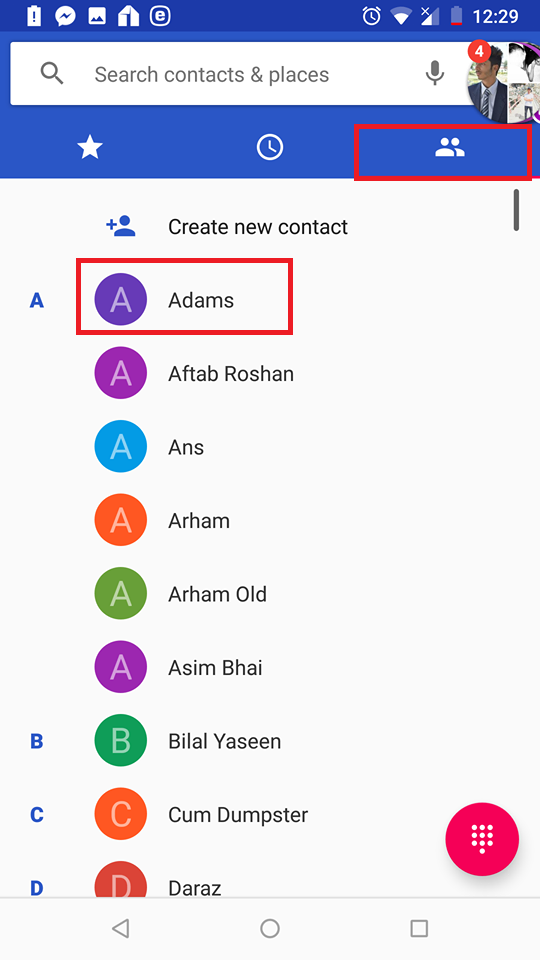540x960 pixels.
Task: Select the Arham Old contact entry
Action: [x=270, y=594]
